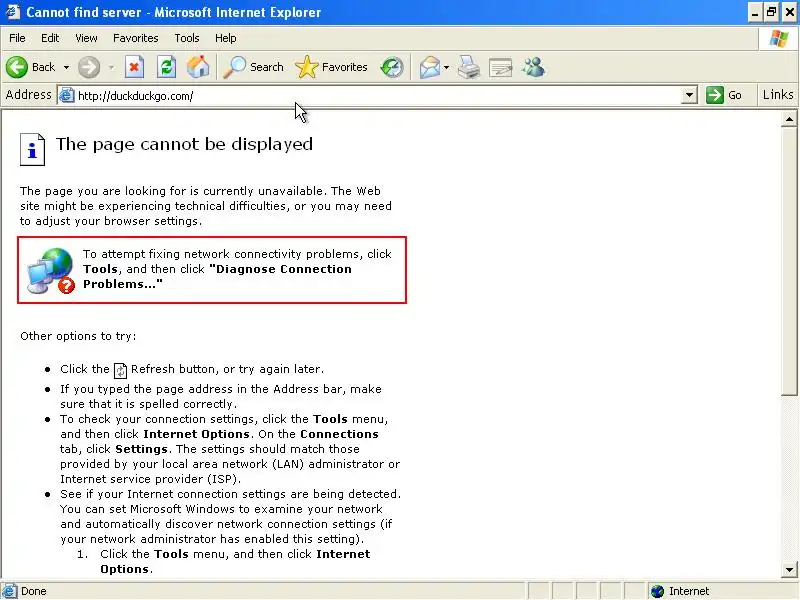Restore down the Internet Explorer window
Image resolution: width=800 pixels, height=600 pixels.
(x=771, y=12)
